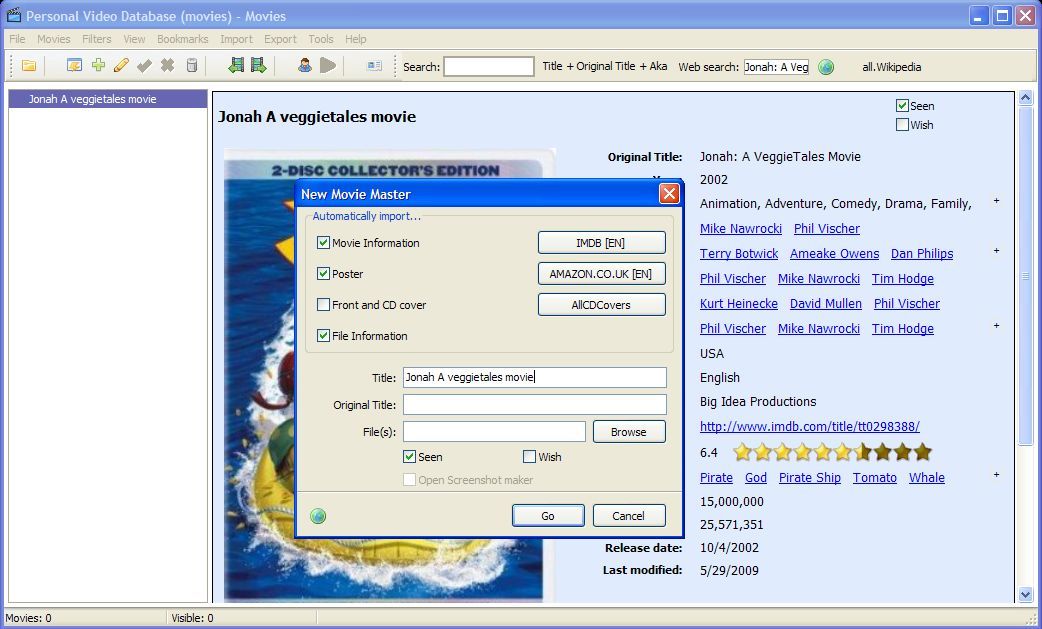Uncheck the Seen checkbox at top right

point(903,105)
